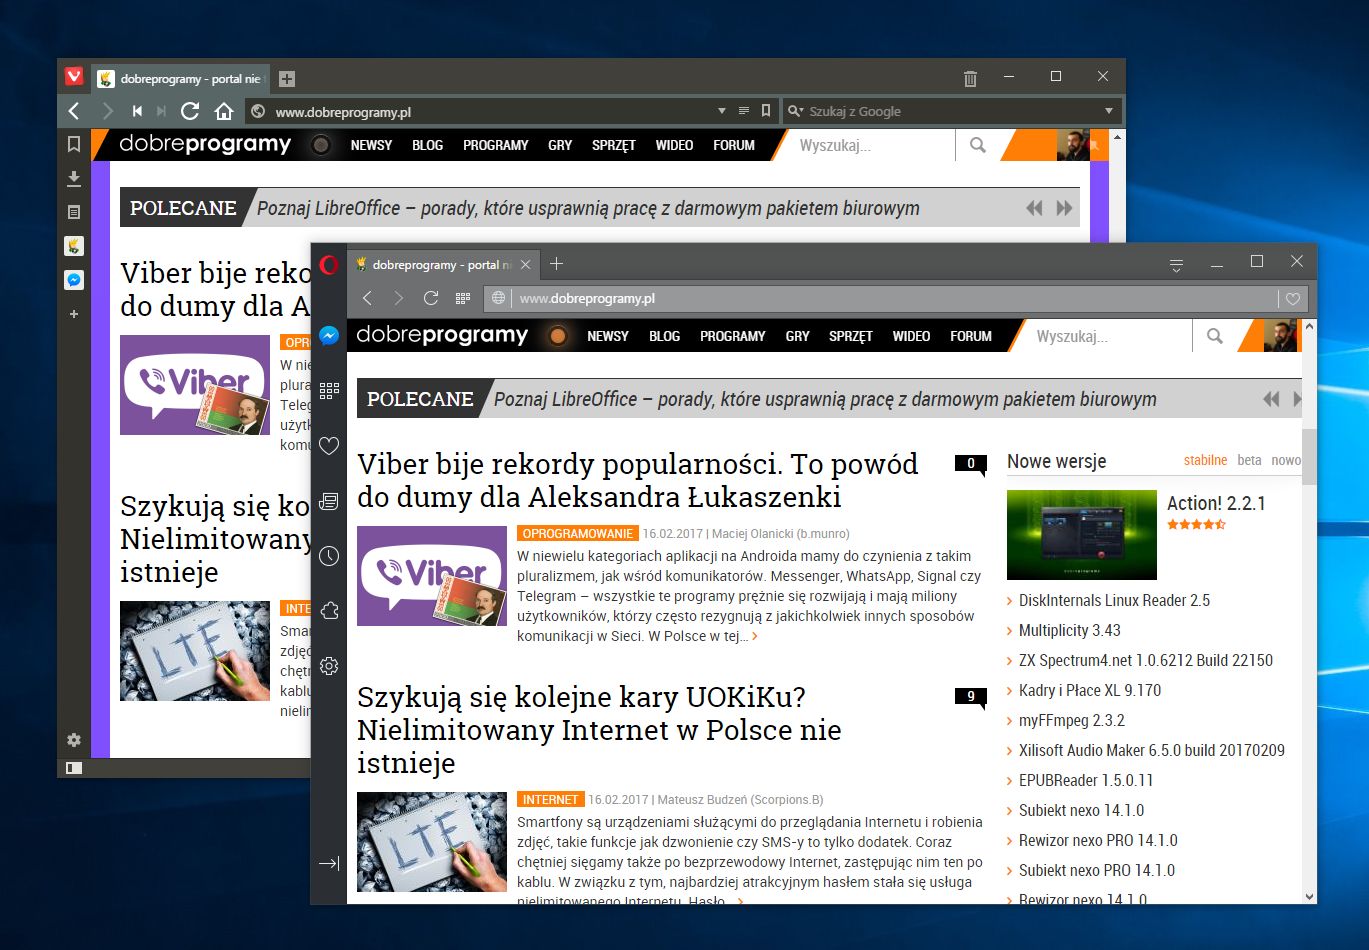This screenshot has height=950, width=1369.
Task: Open history clock in Opera sidebar
Action: point(329,556)
